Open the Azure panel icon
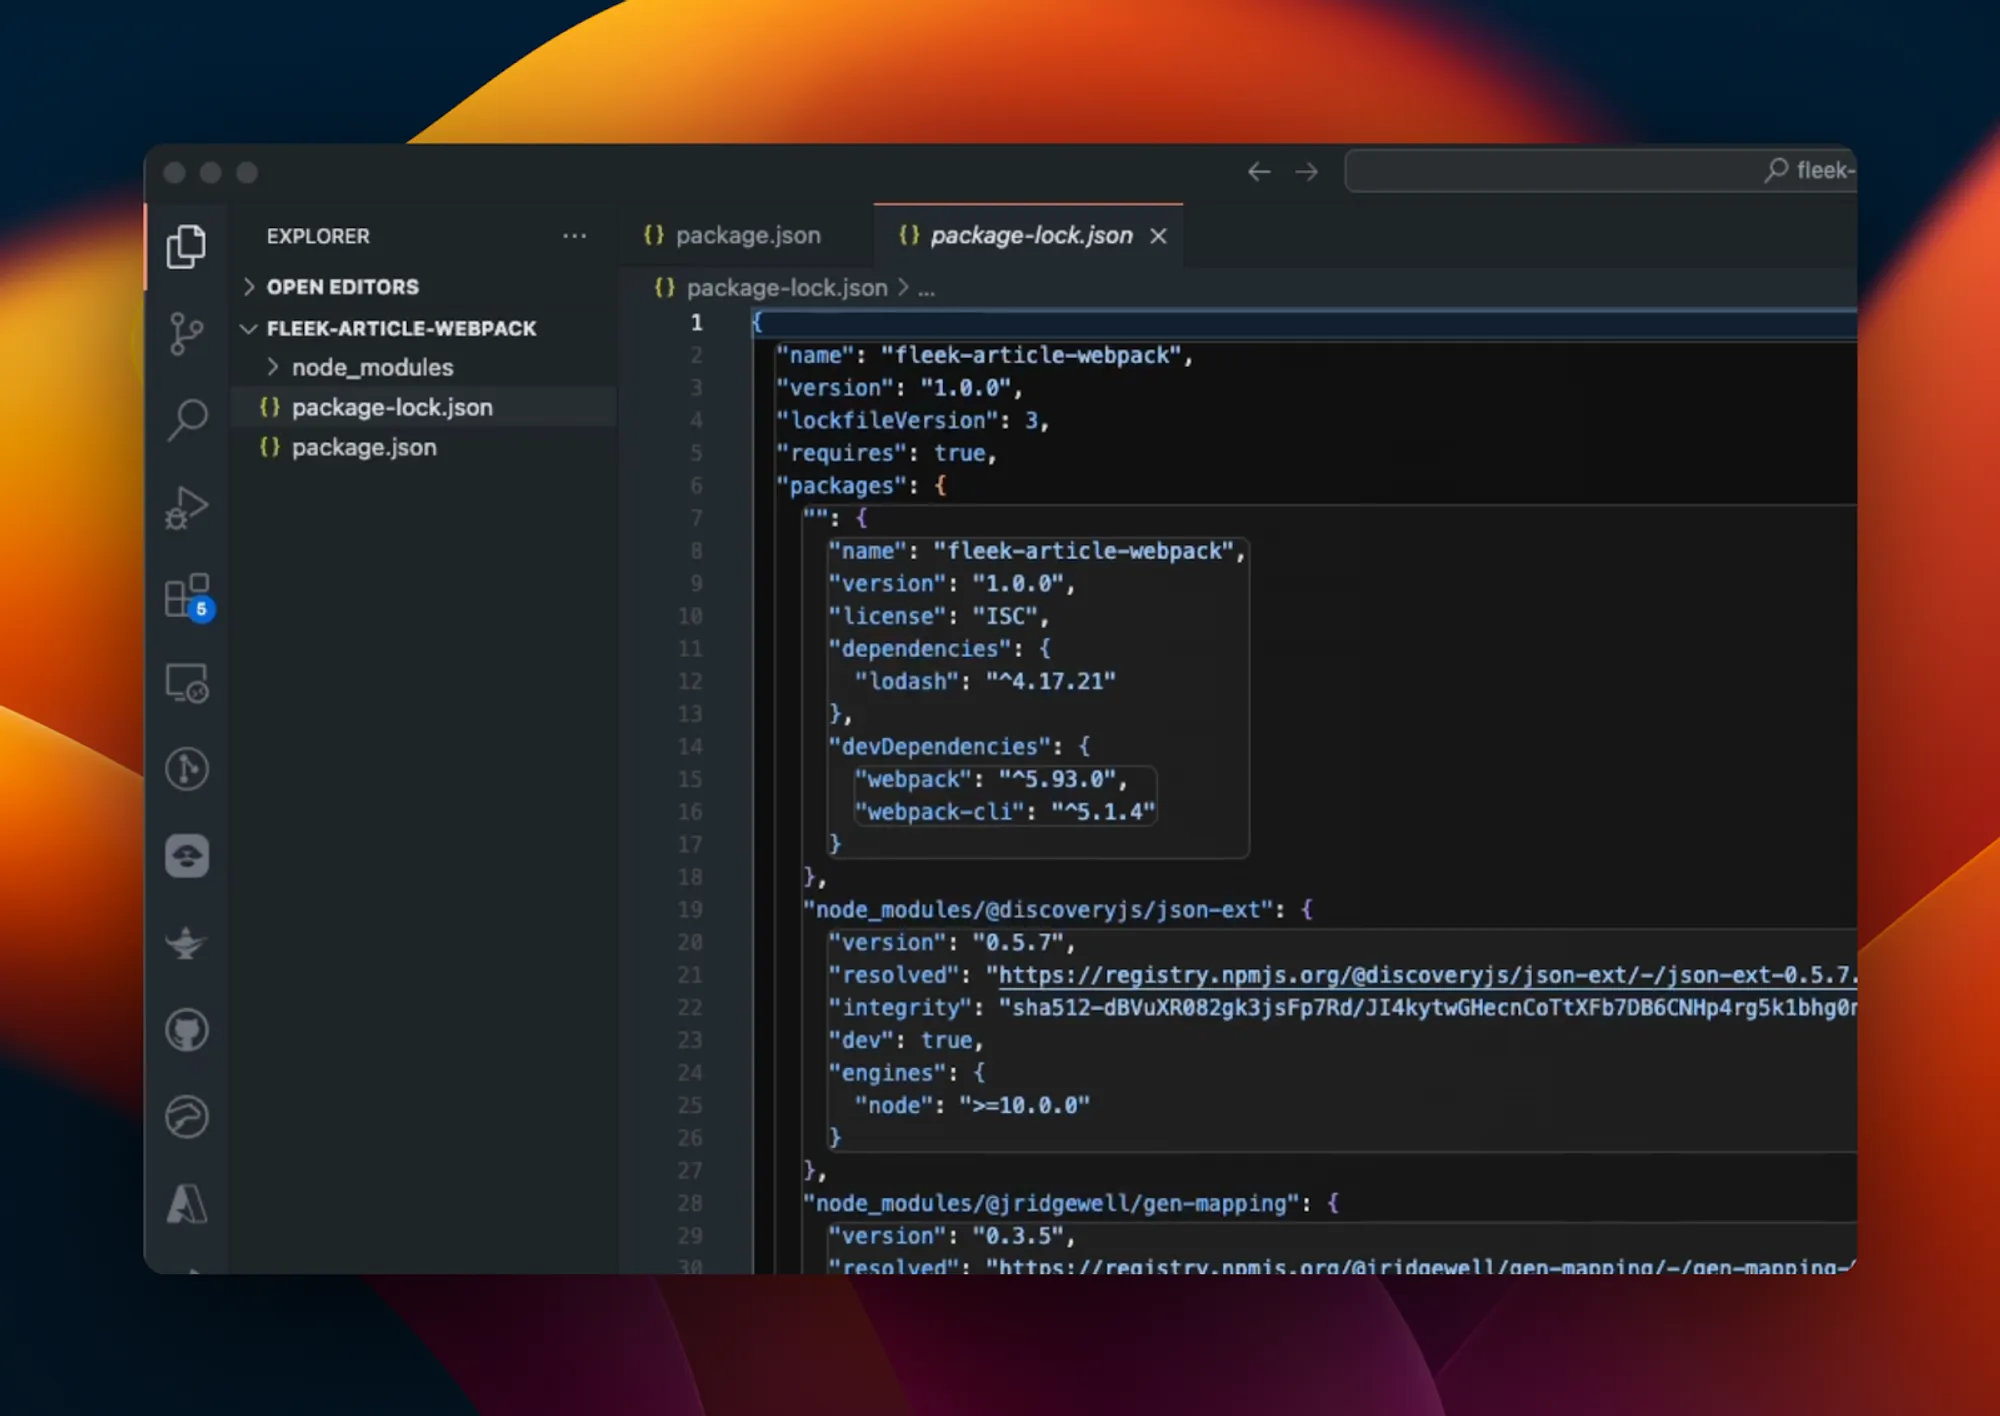The image size is (2000, 1416). (186, 1203)
